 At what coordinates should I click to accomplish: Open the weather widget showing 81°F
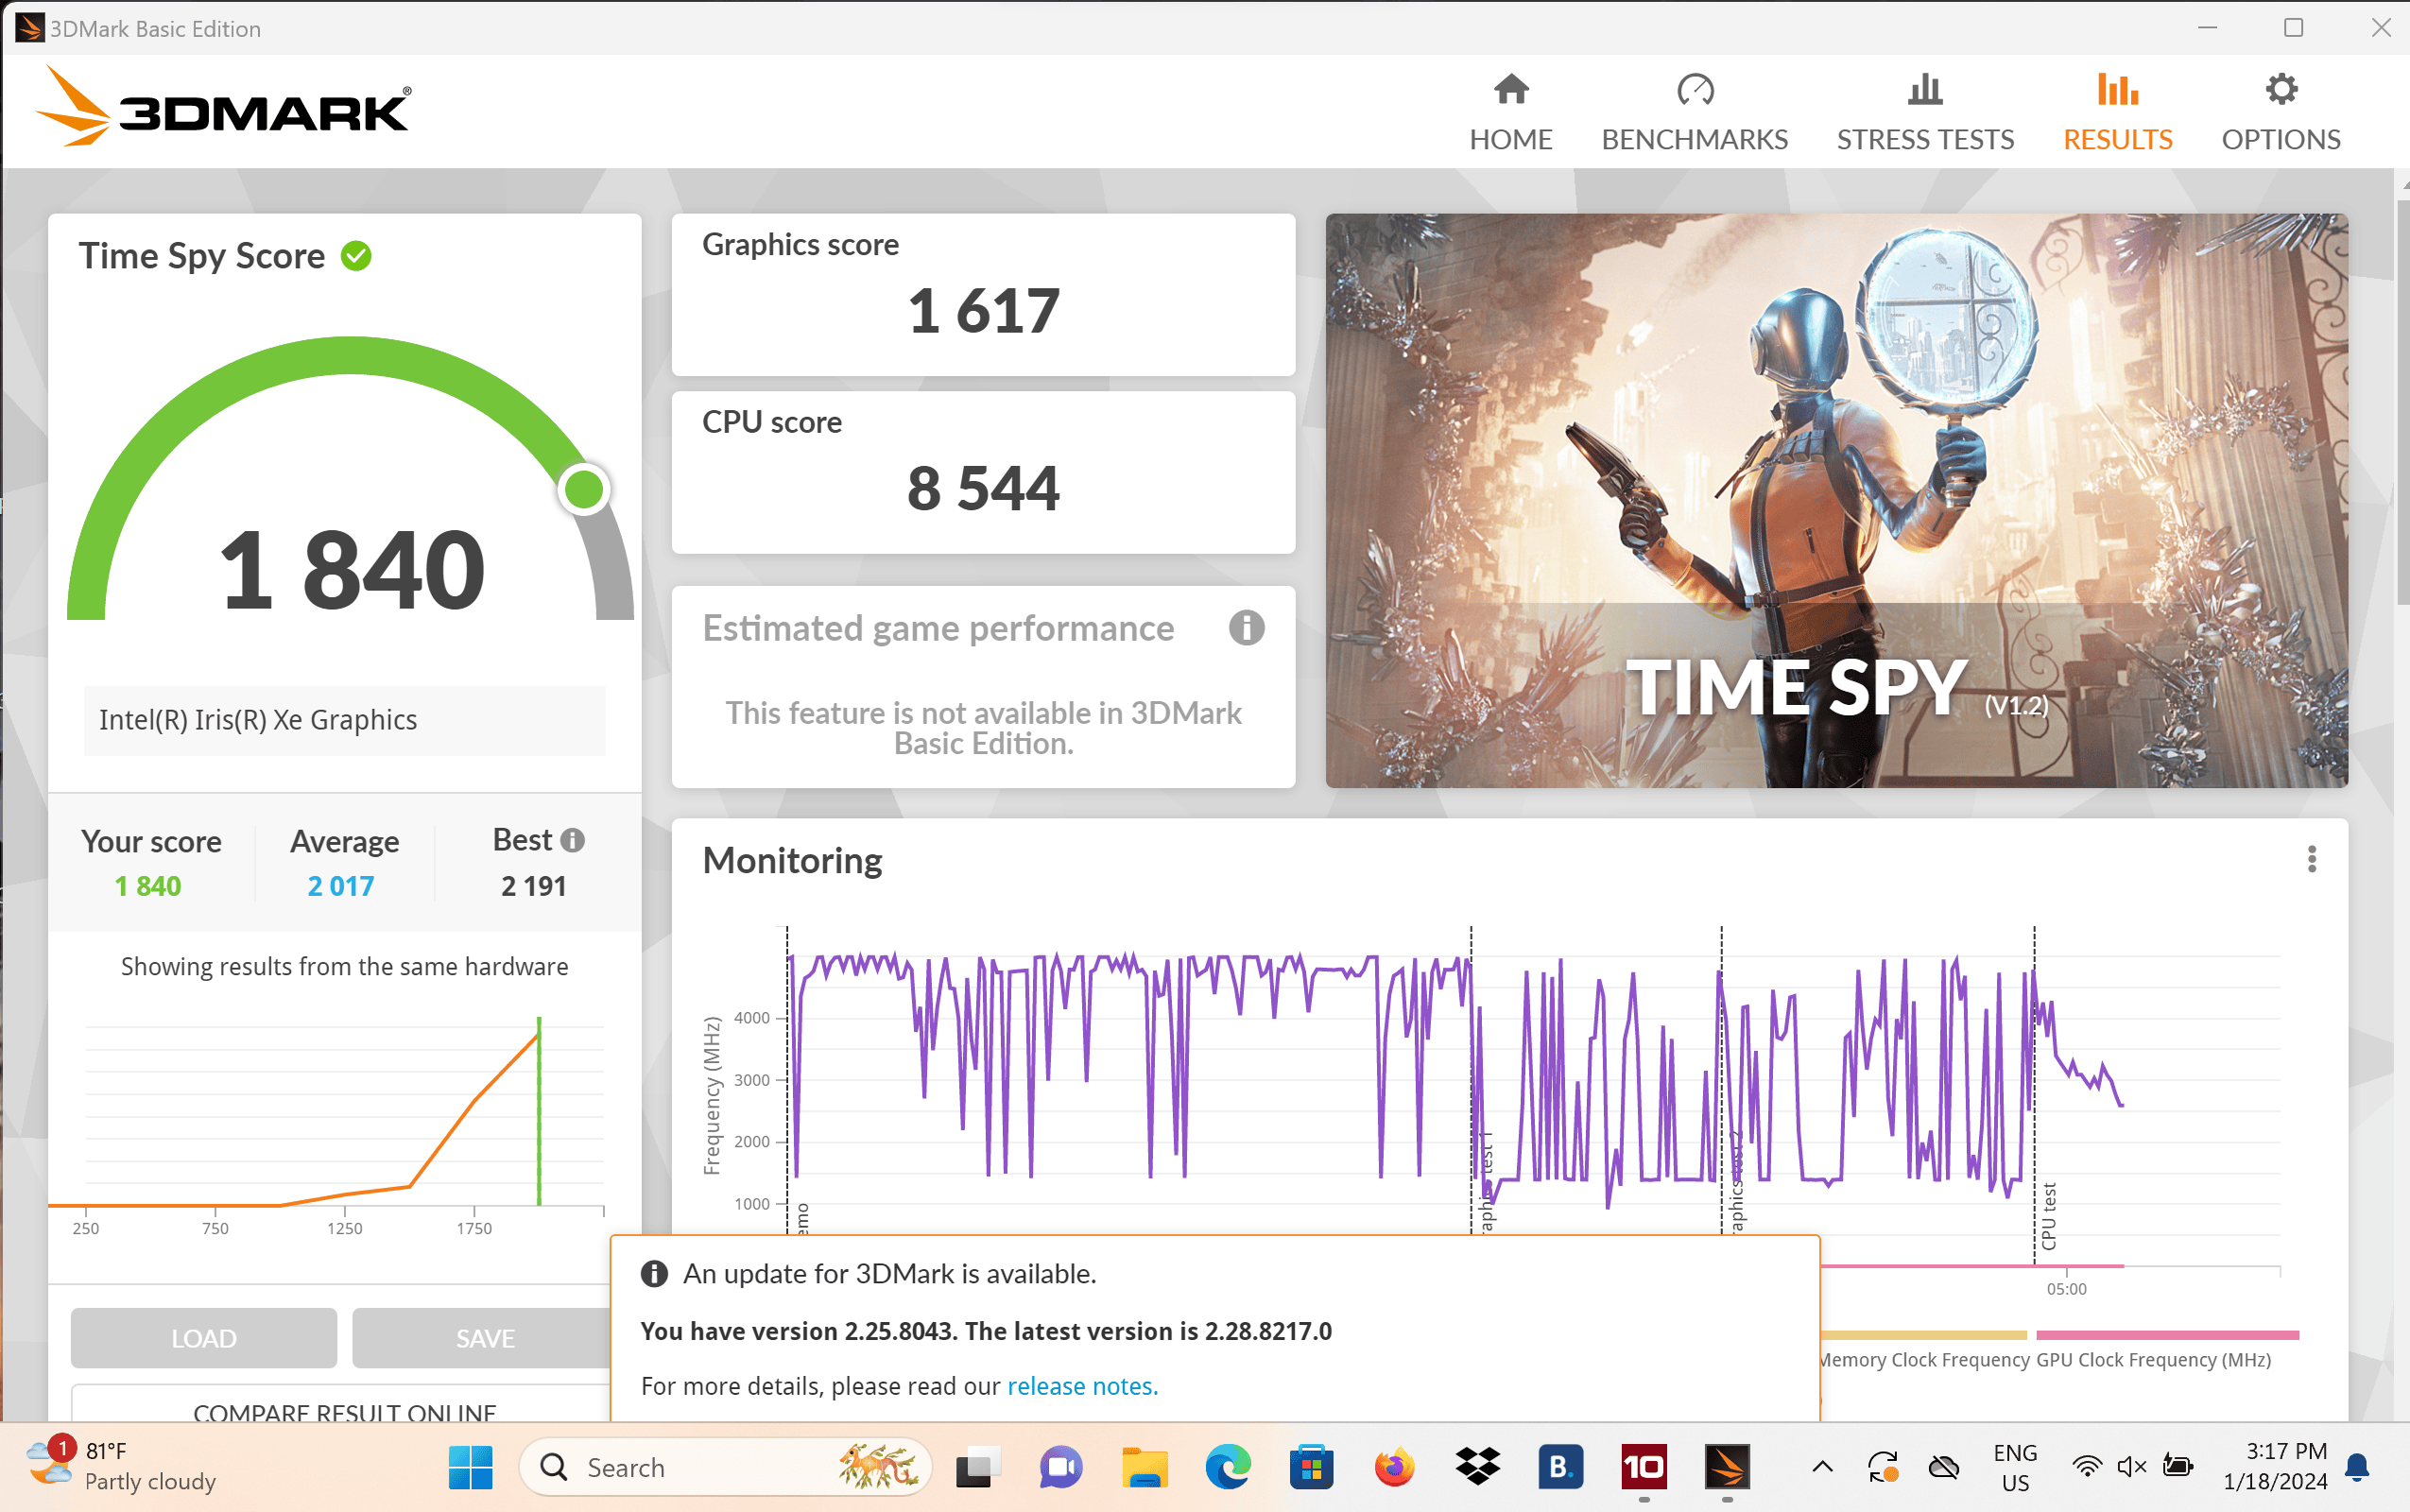[121, 1467]
